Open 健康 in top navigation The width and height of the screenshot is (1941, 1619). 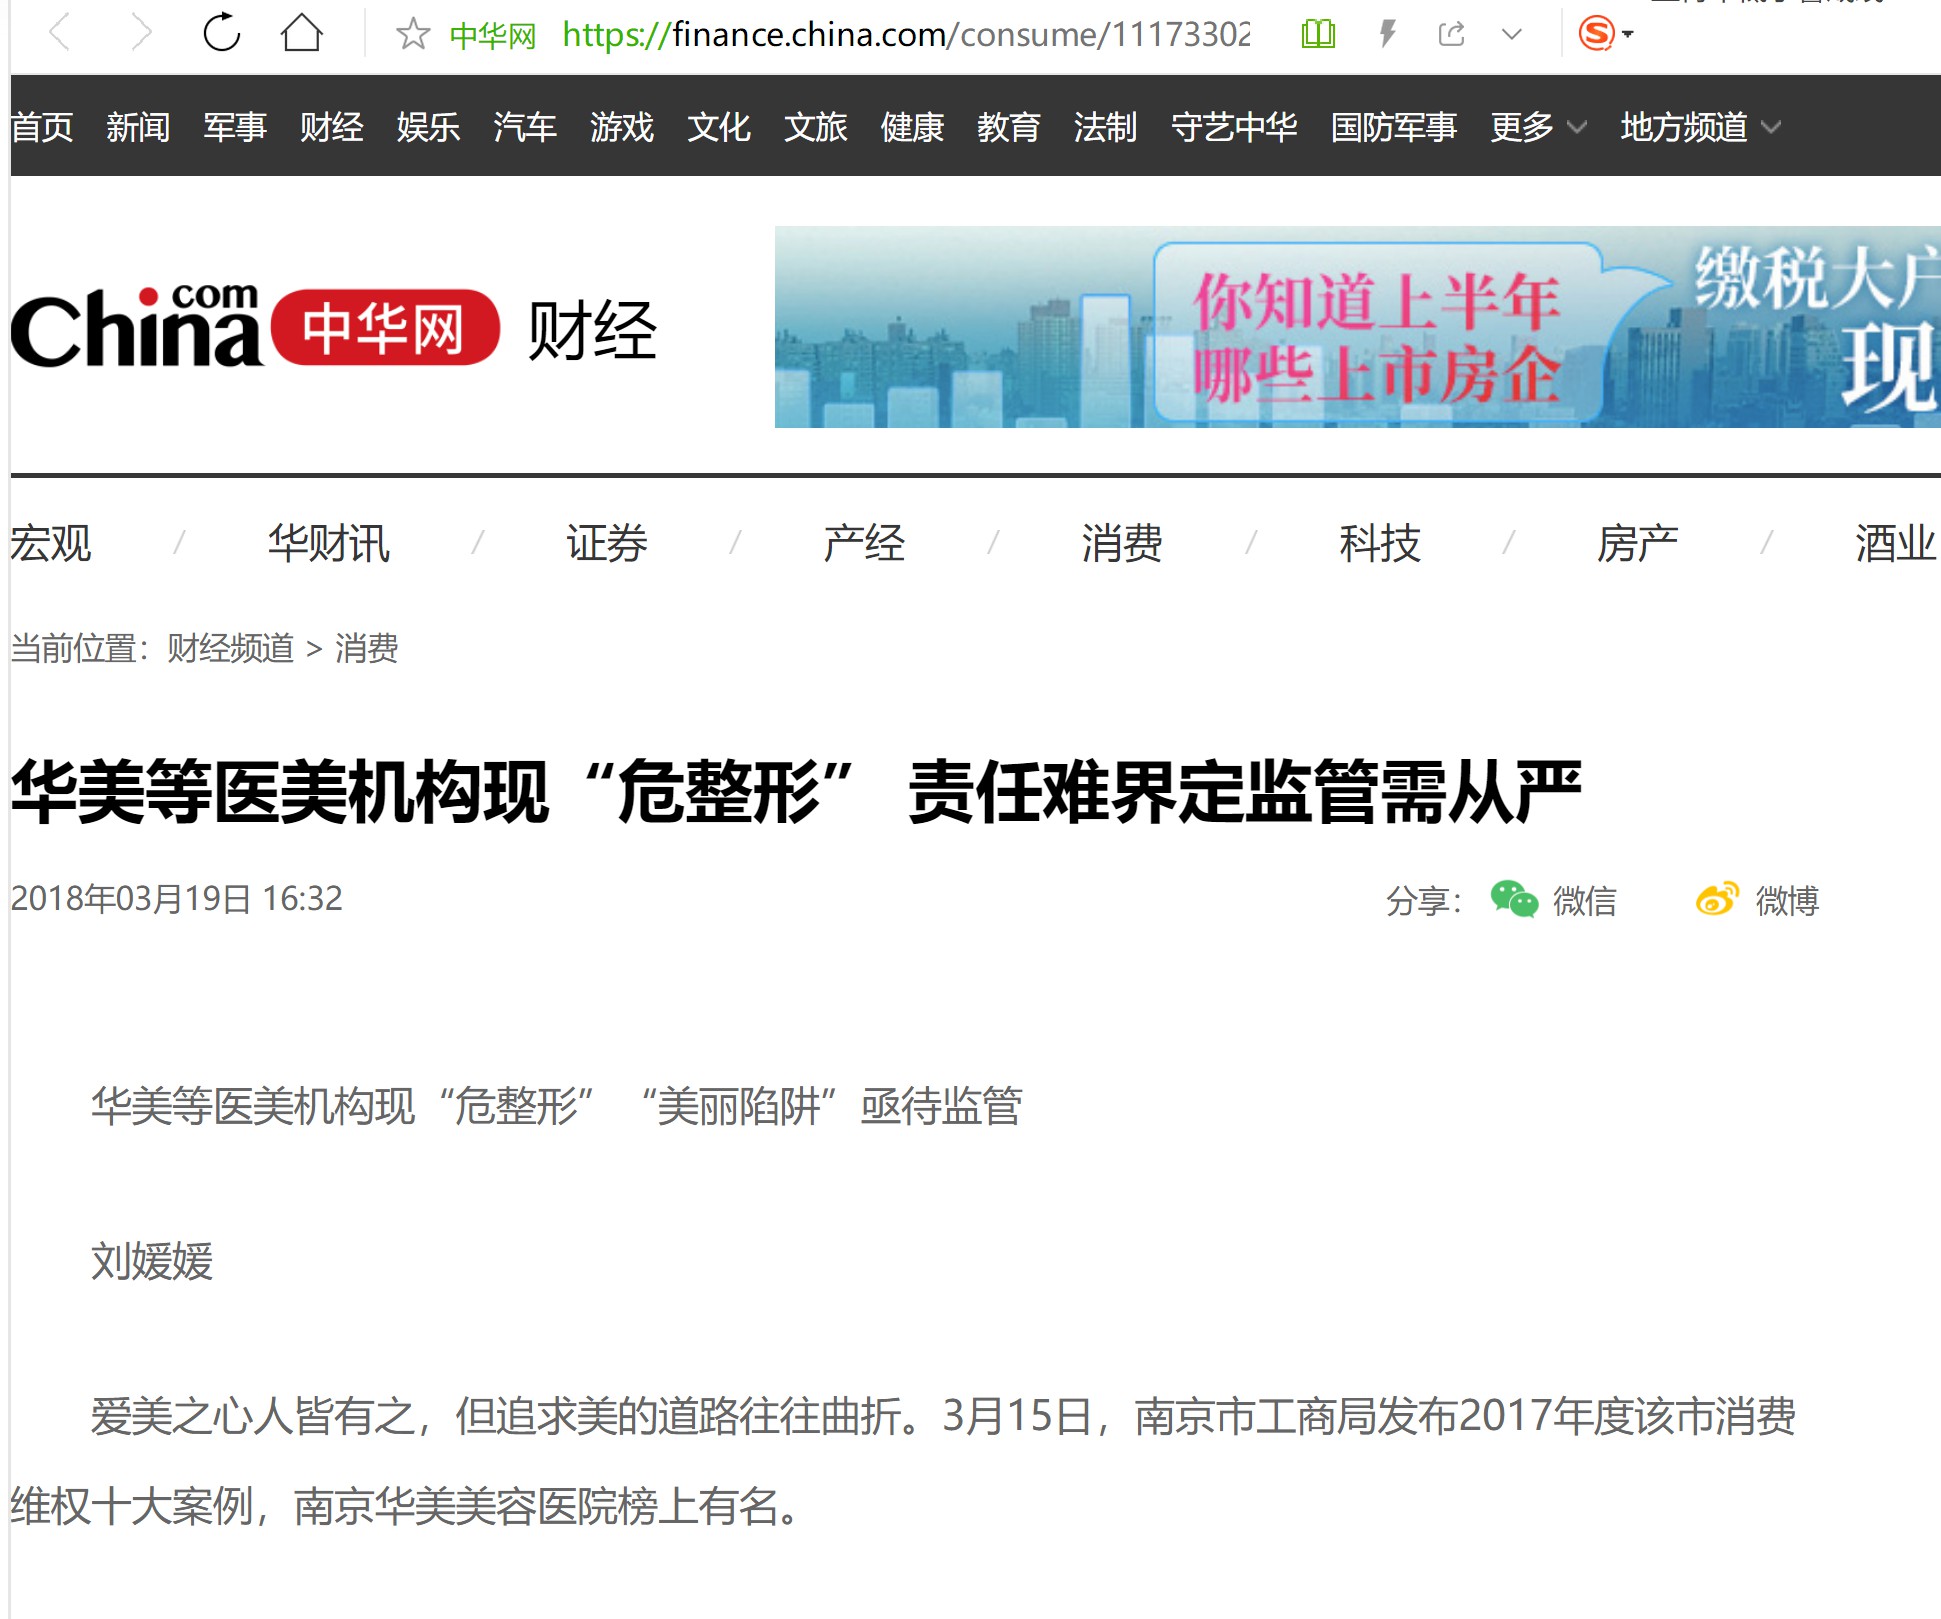[x=912, y=127]
